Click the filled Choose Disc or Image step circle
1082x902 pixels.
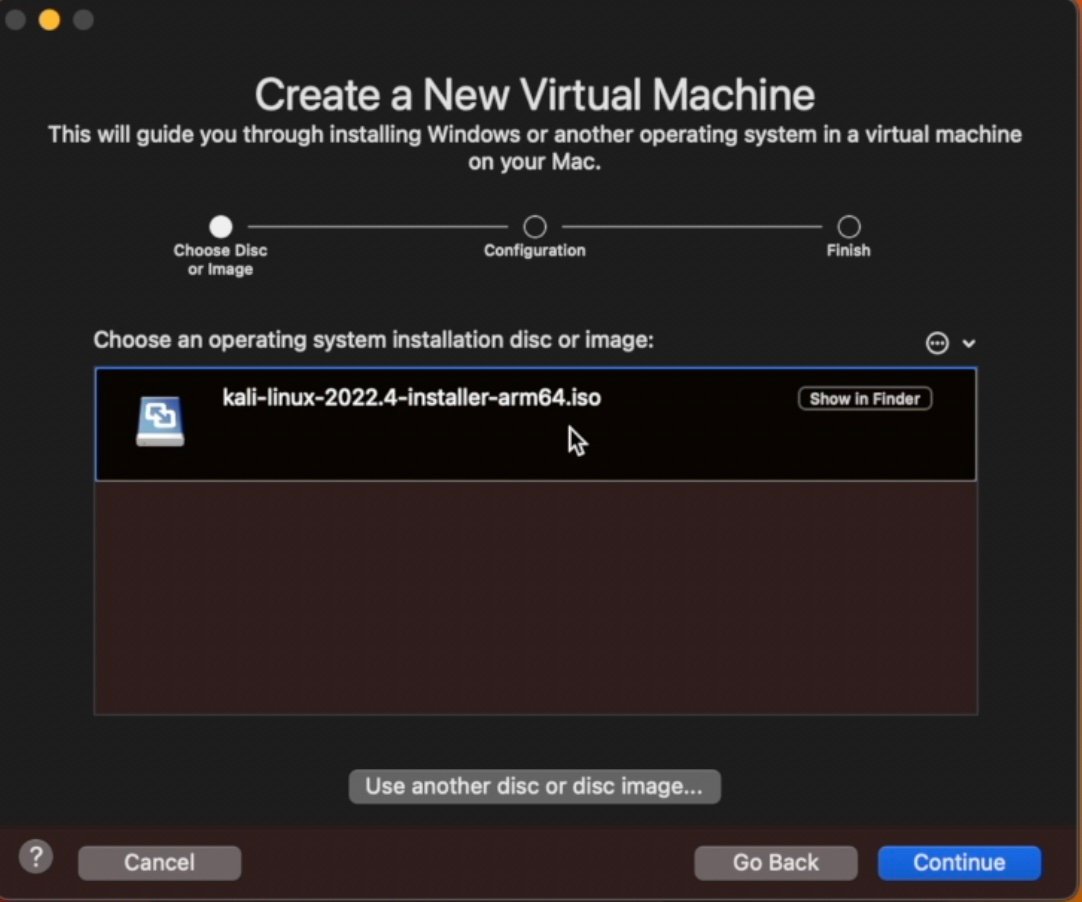pos(220,226)
